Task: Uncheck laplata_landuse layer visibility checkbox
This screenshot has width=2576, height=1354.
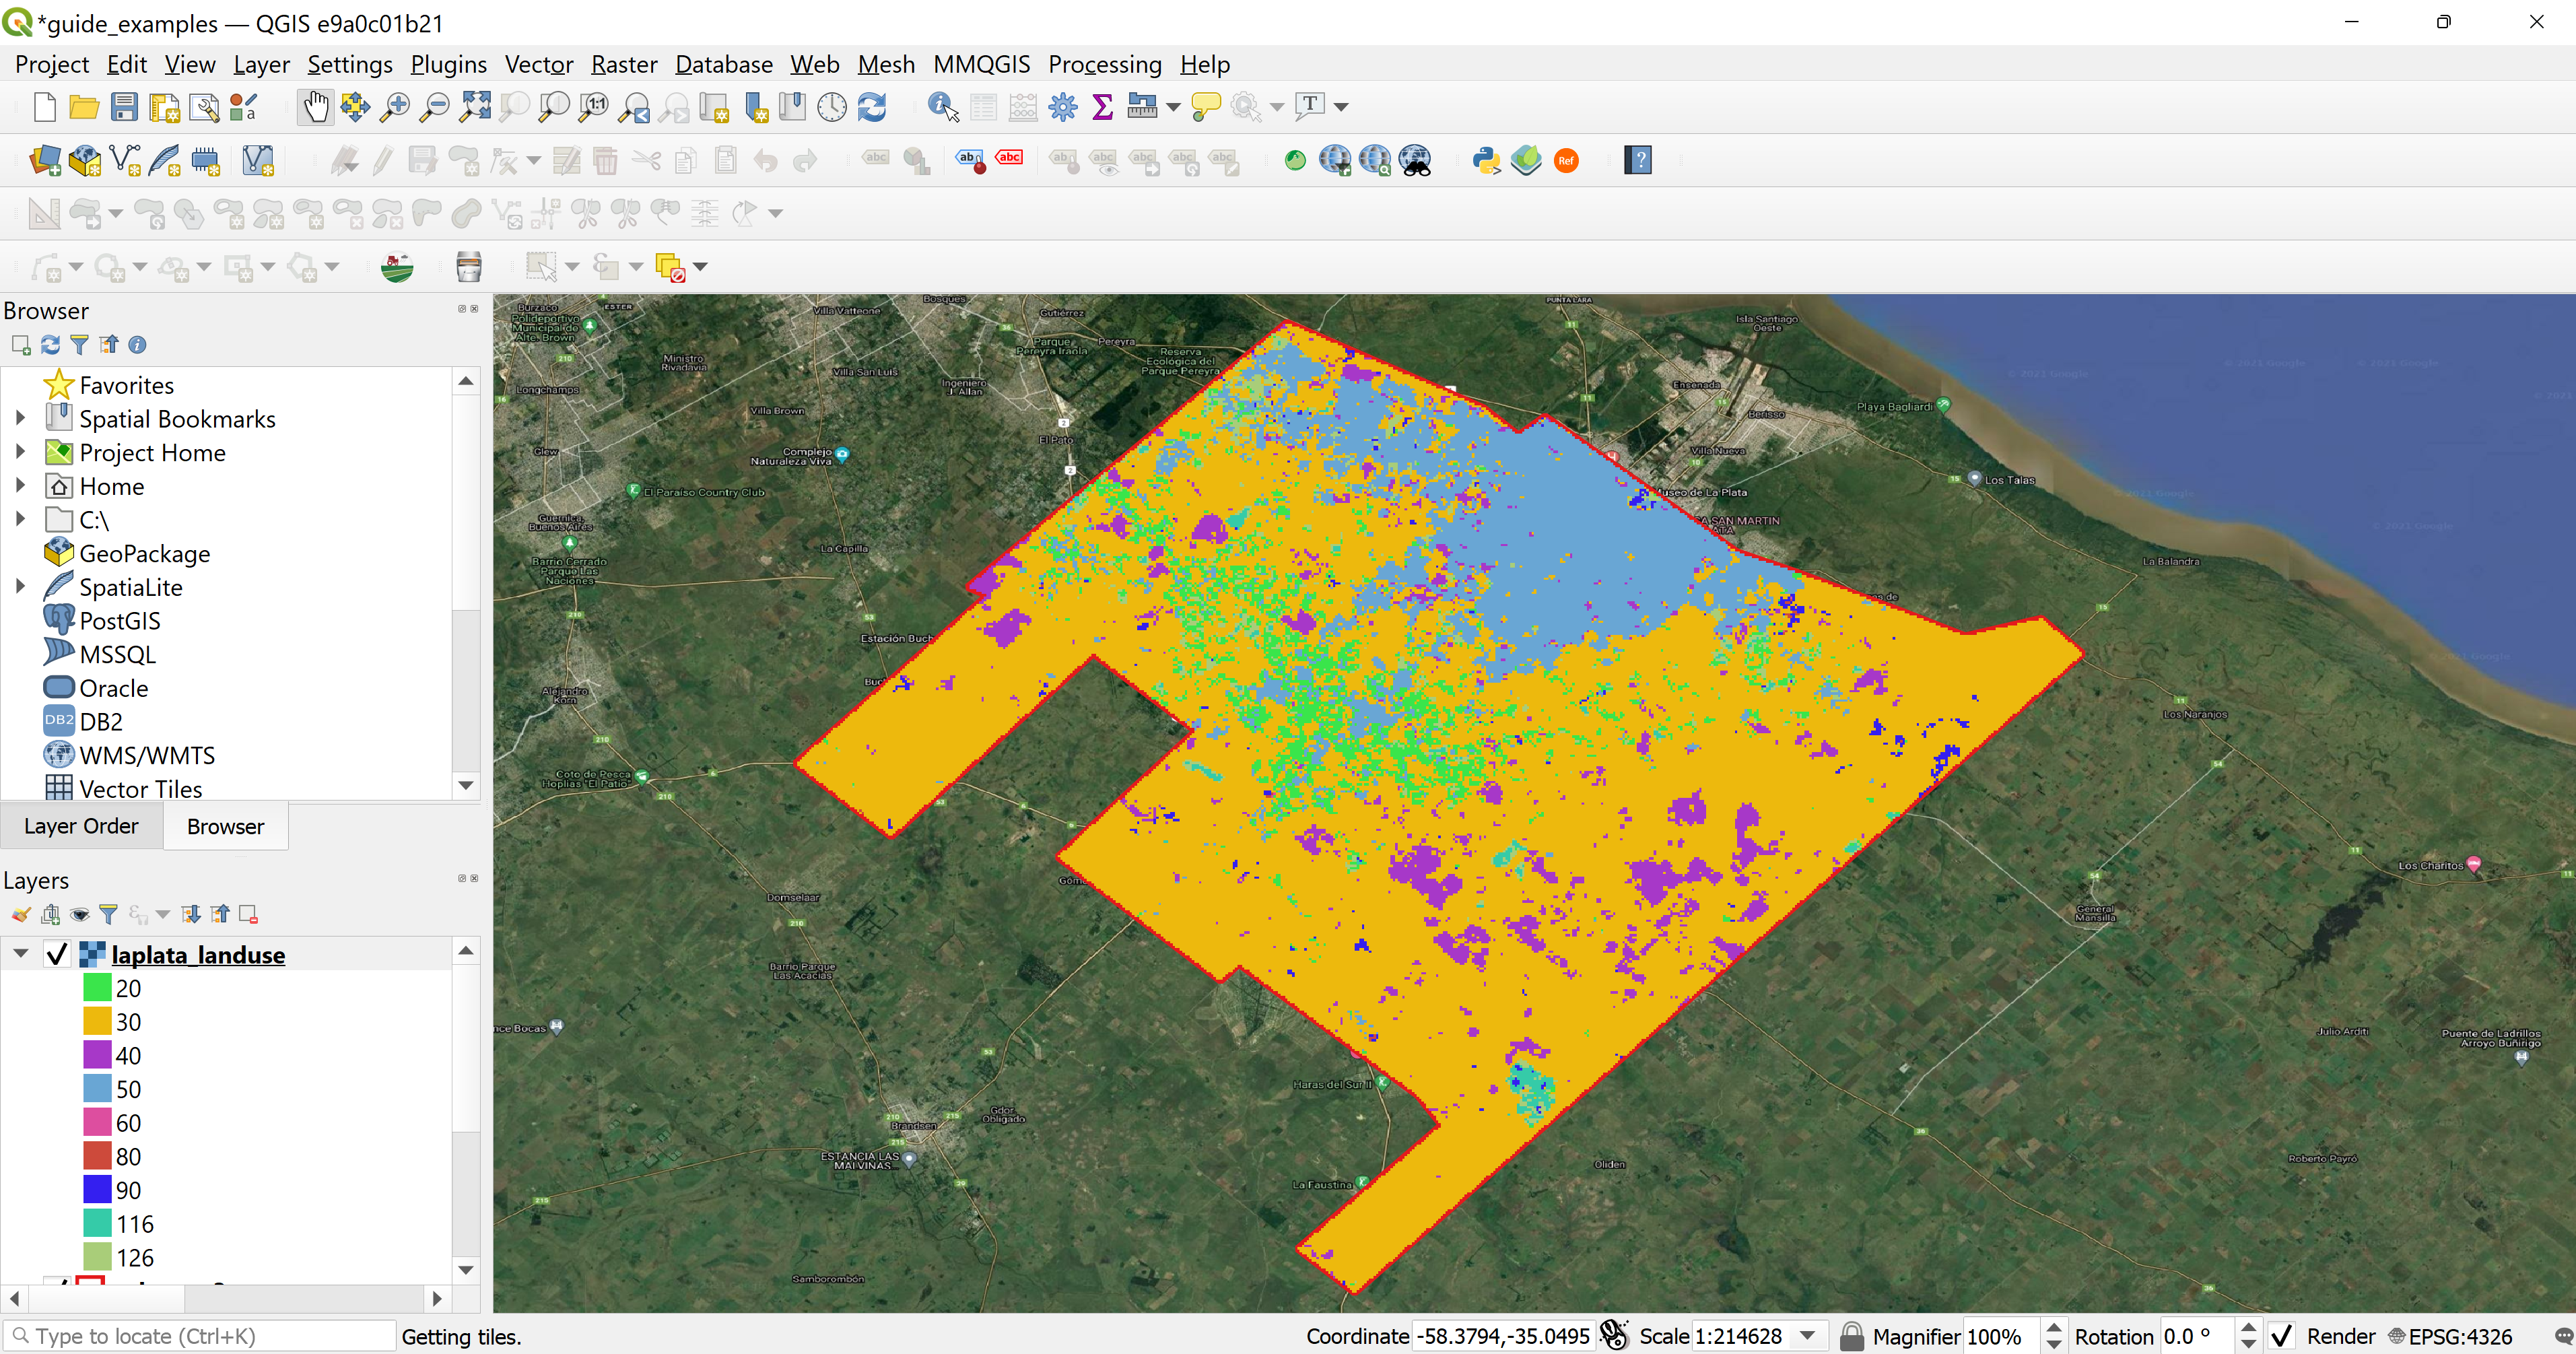Action: [57, 955]
